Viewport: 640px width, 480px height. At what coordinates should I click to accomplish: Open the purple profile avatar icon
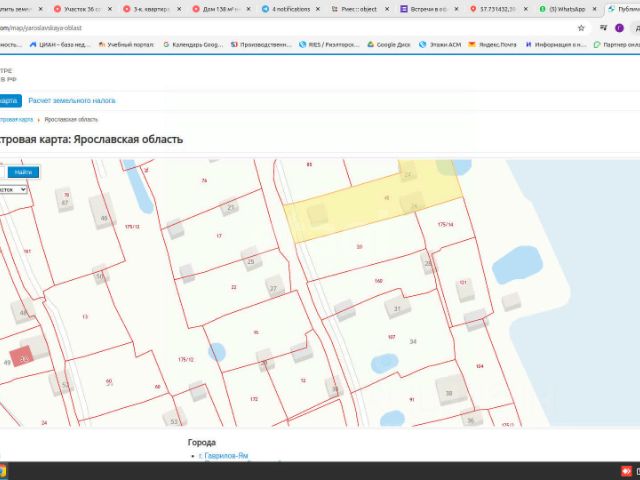click(619, 28)
